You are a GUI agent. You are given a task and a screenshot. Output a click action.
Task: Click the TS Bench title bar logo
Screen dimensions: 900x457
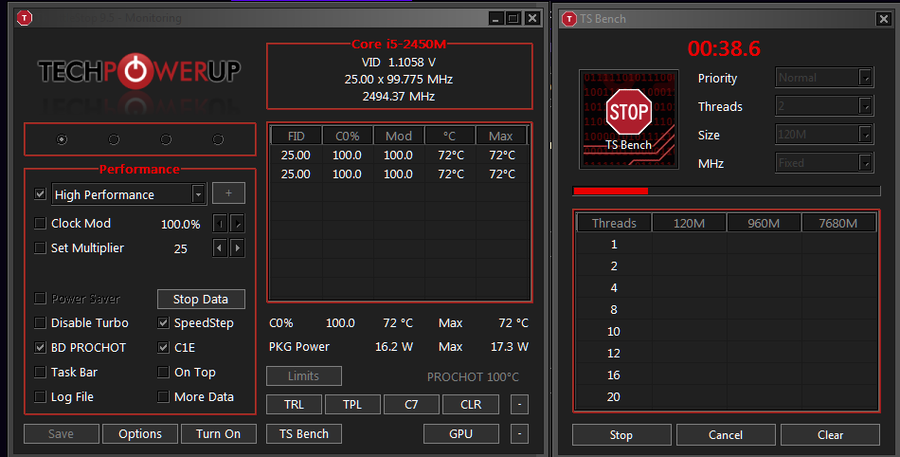[x=569, y=19]
